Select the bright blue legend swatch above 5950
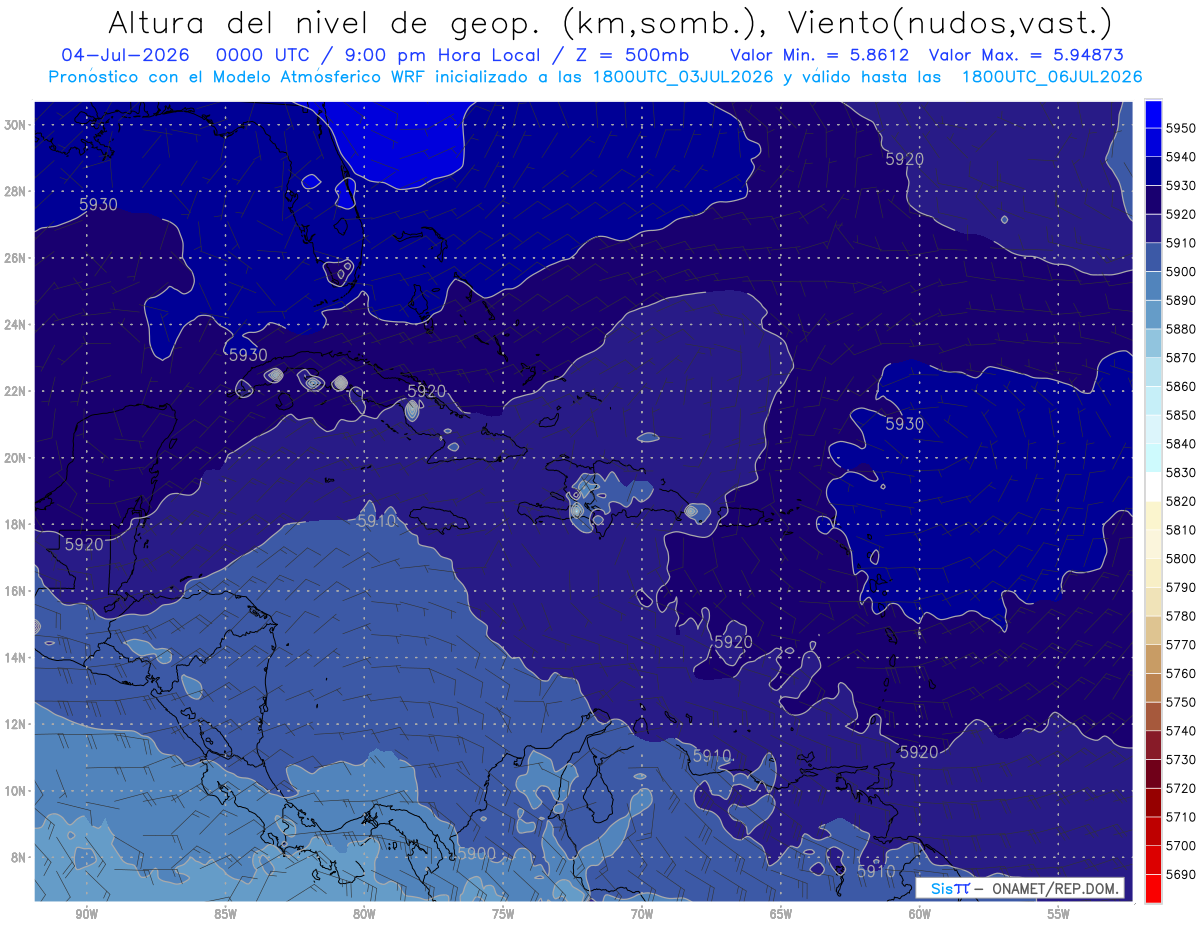 tap(1153, 114)
